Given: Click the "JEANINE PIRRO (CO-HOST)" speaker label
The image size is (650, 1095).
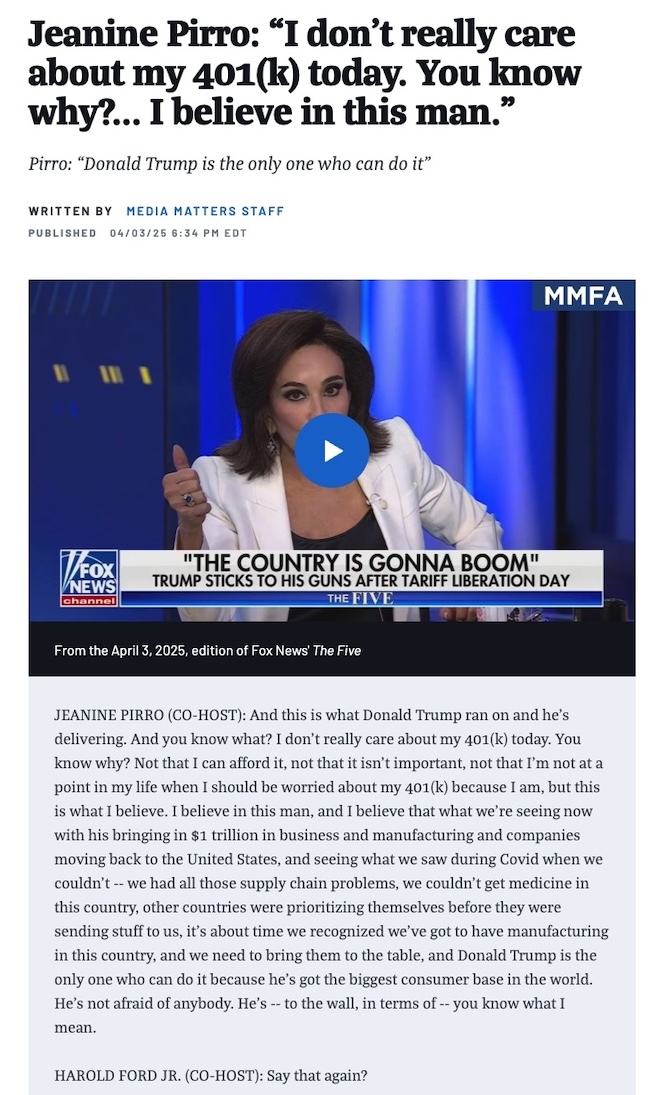Looking at the screenshot, I should pos(149,715).
